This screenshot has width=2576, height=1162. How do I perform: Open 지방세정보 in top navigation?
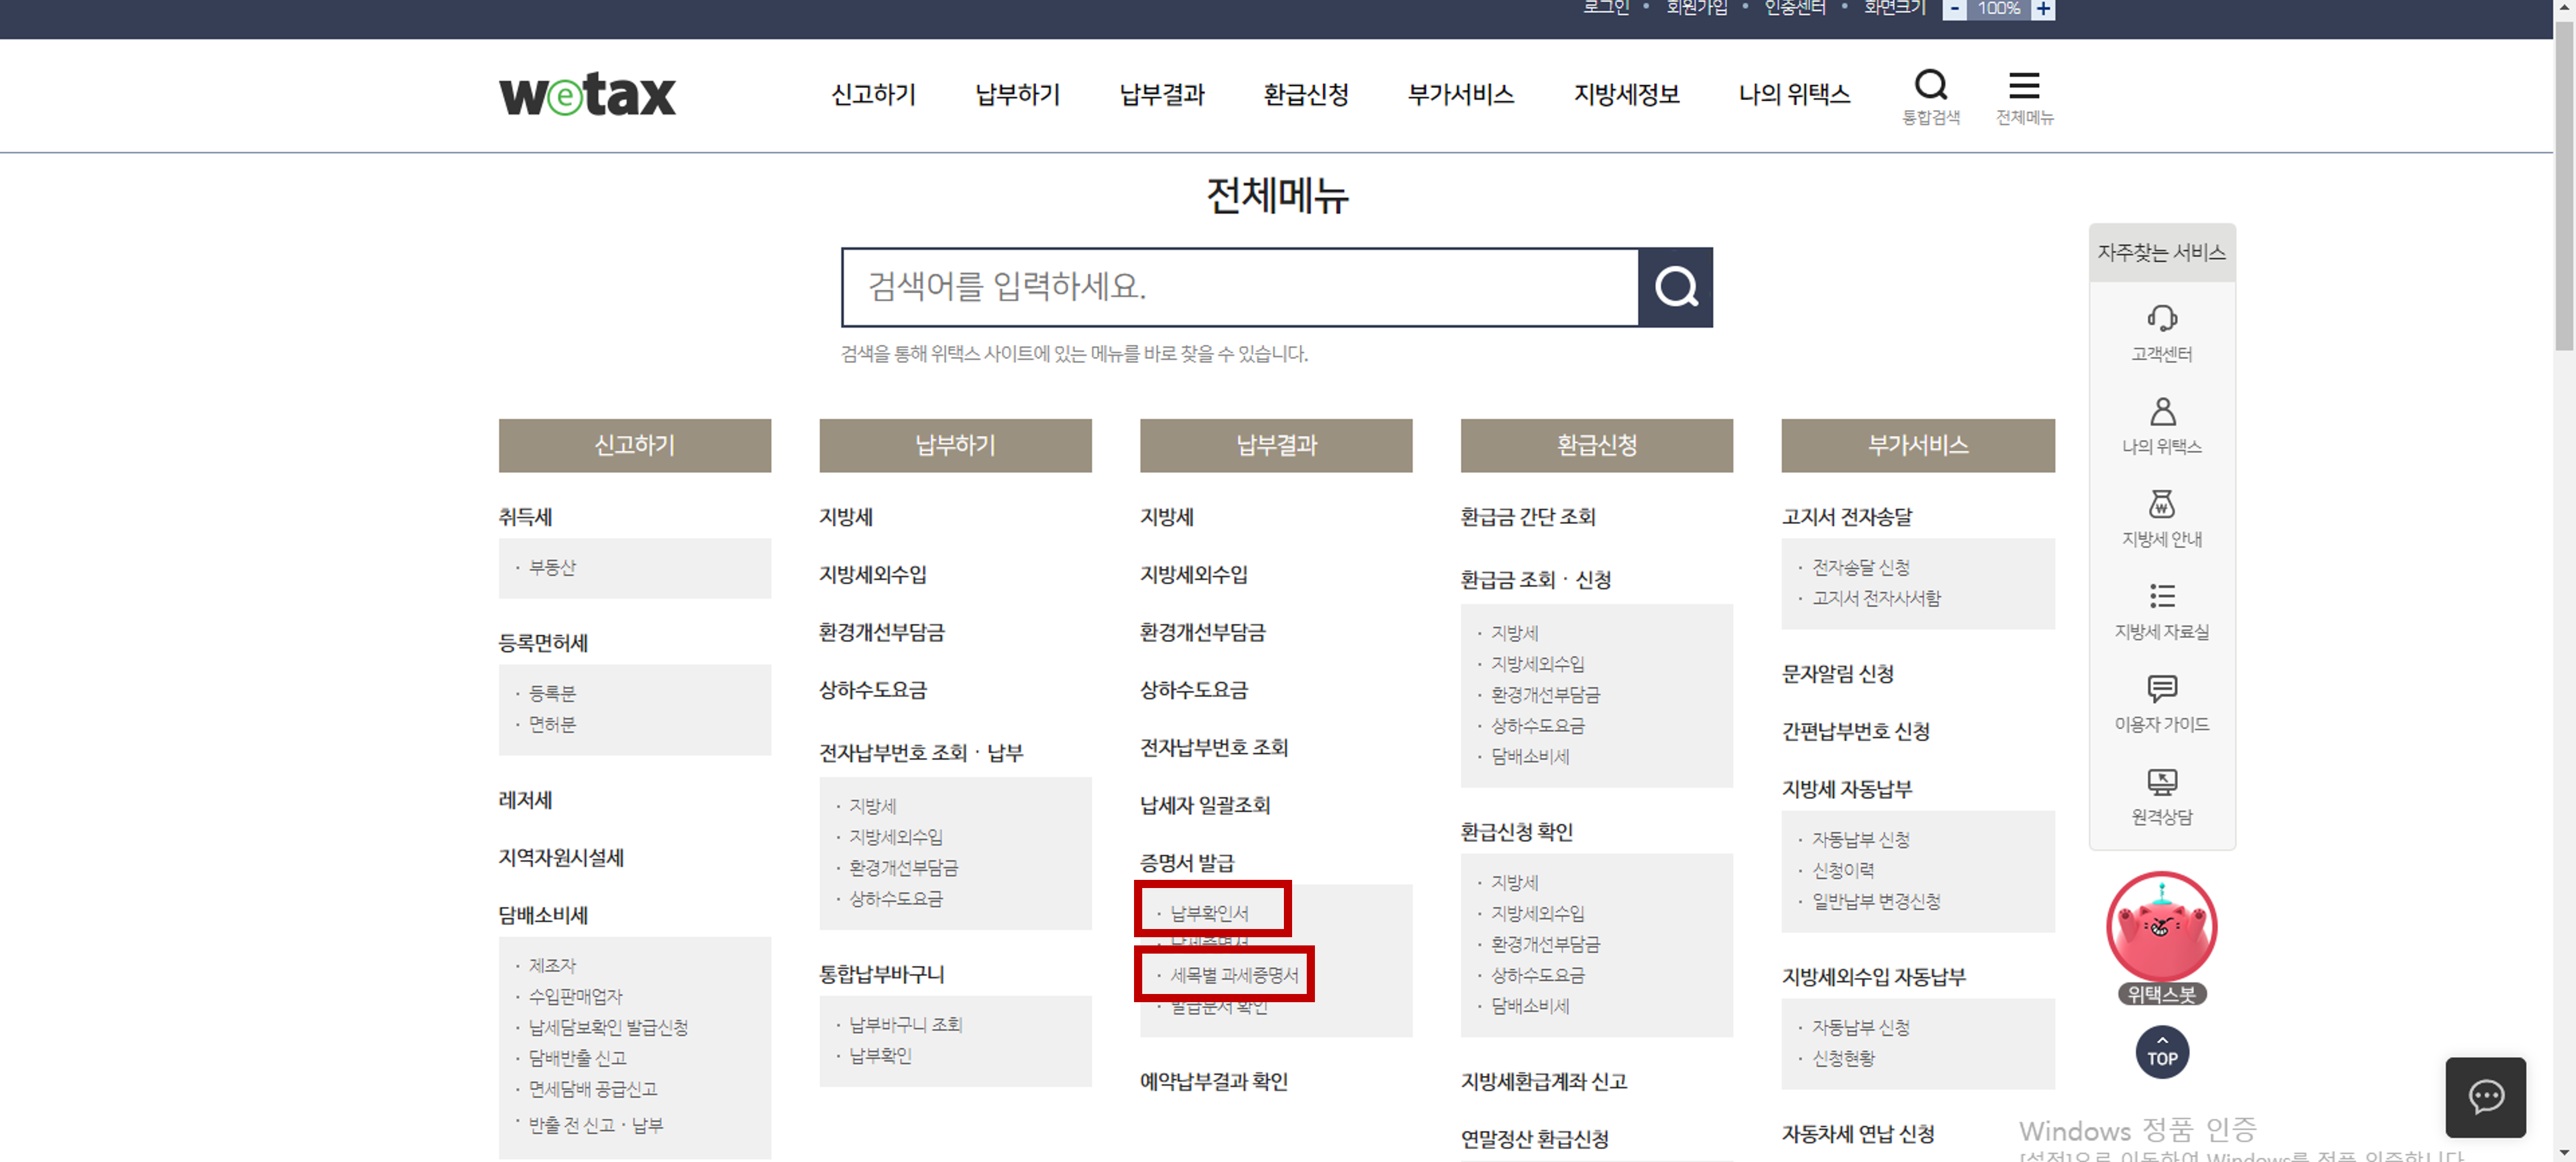1626,95
